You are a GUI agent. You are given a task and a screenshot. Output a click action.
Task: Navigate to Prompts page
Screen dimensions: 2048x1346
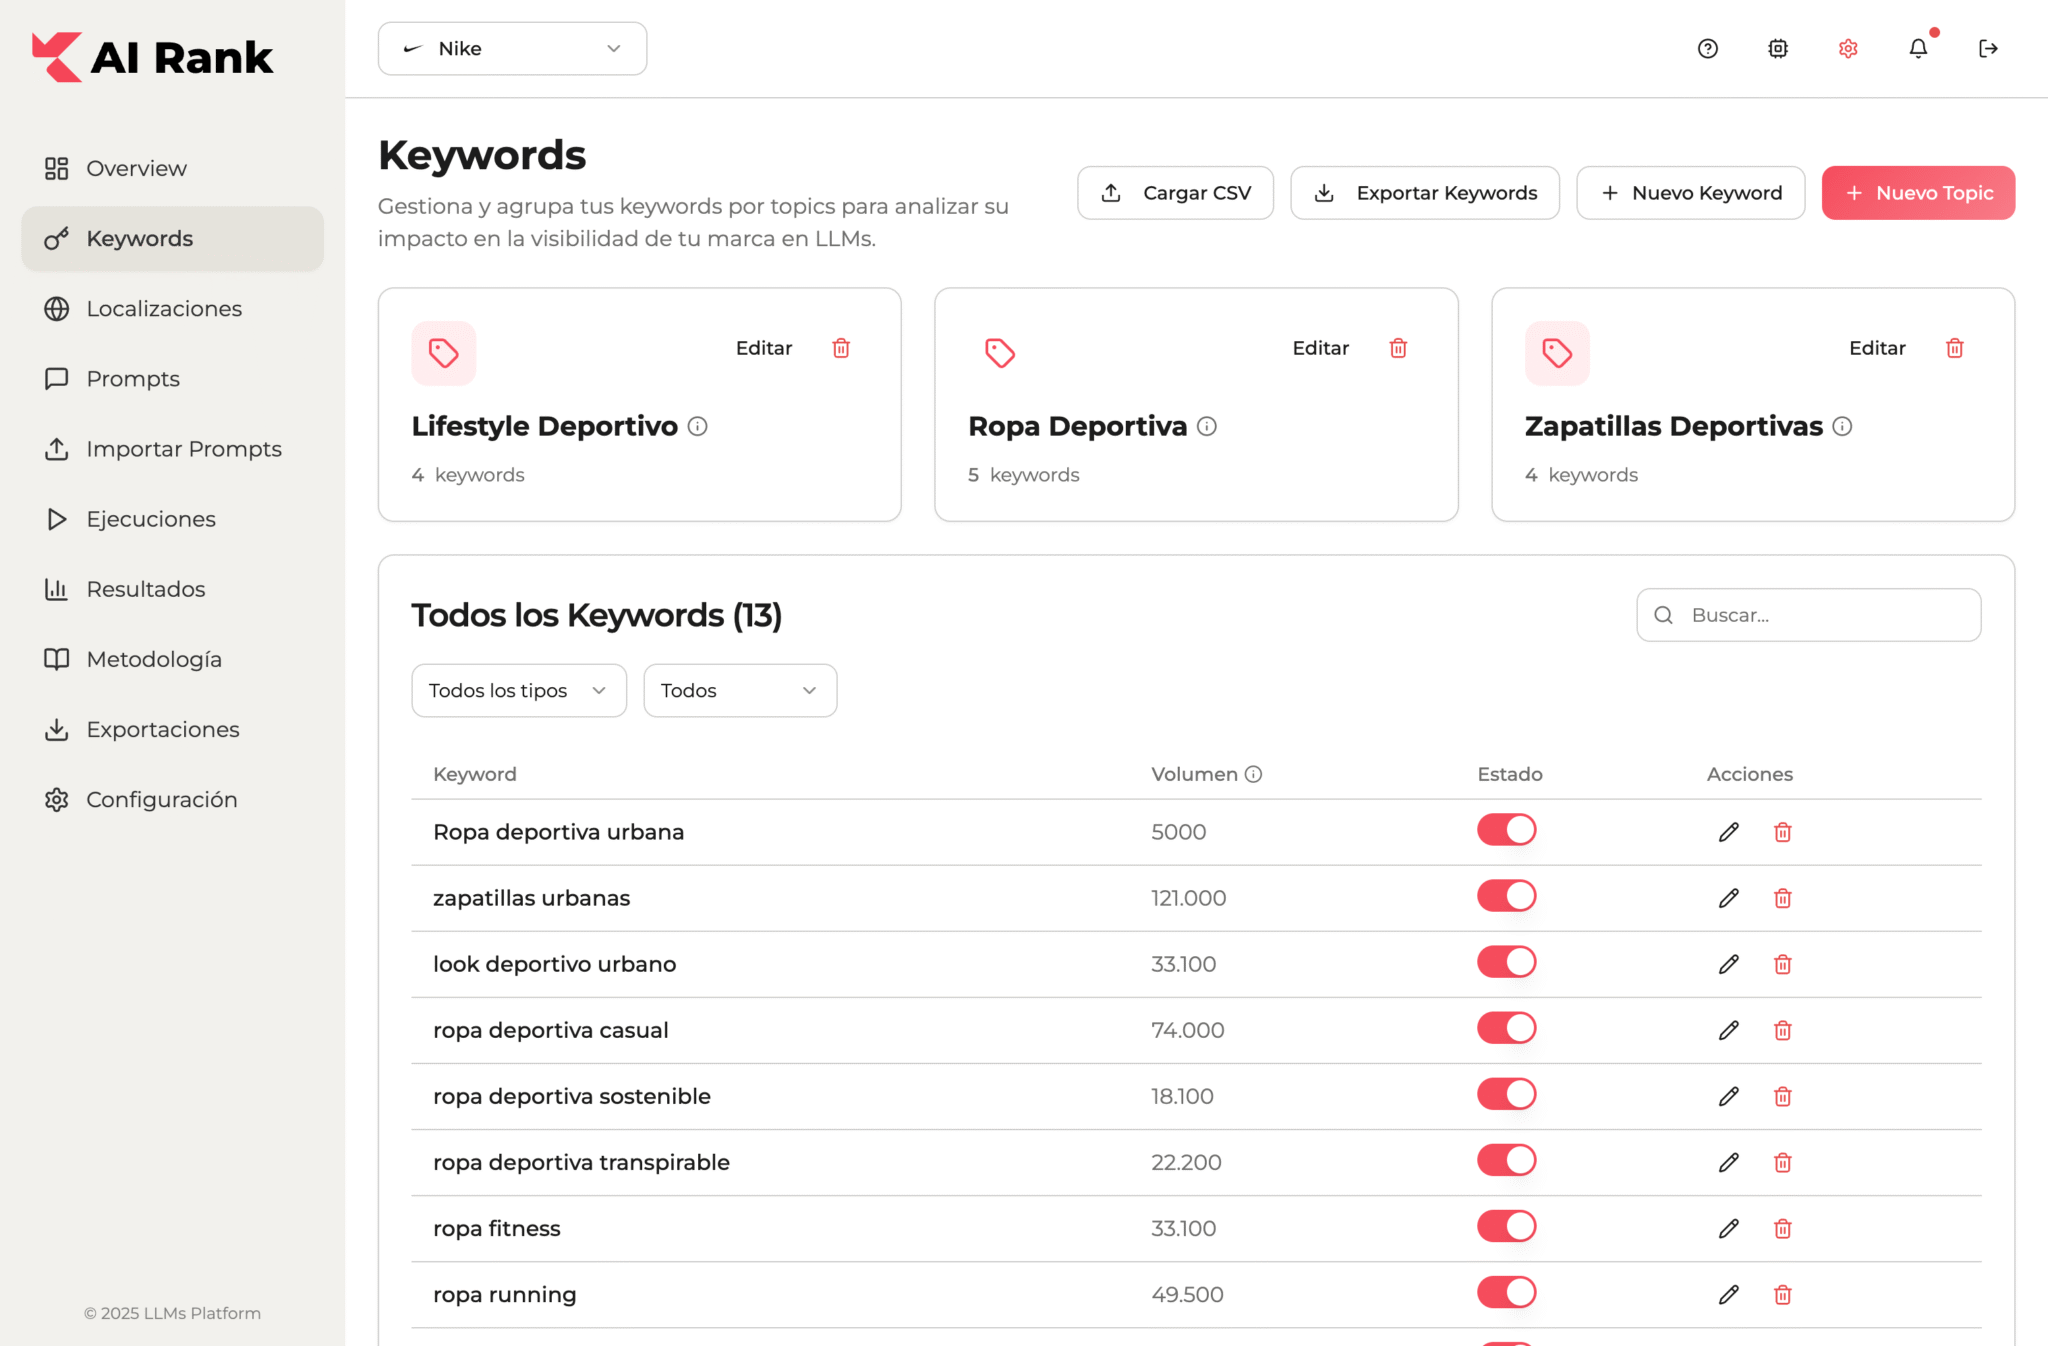(172, 378)
